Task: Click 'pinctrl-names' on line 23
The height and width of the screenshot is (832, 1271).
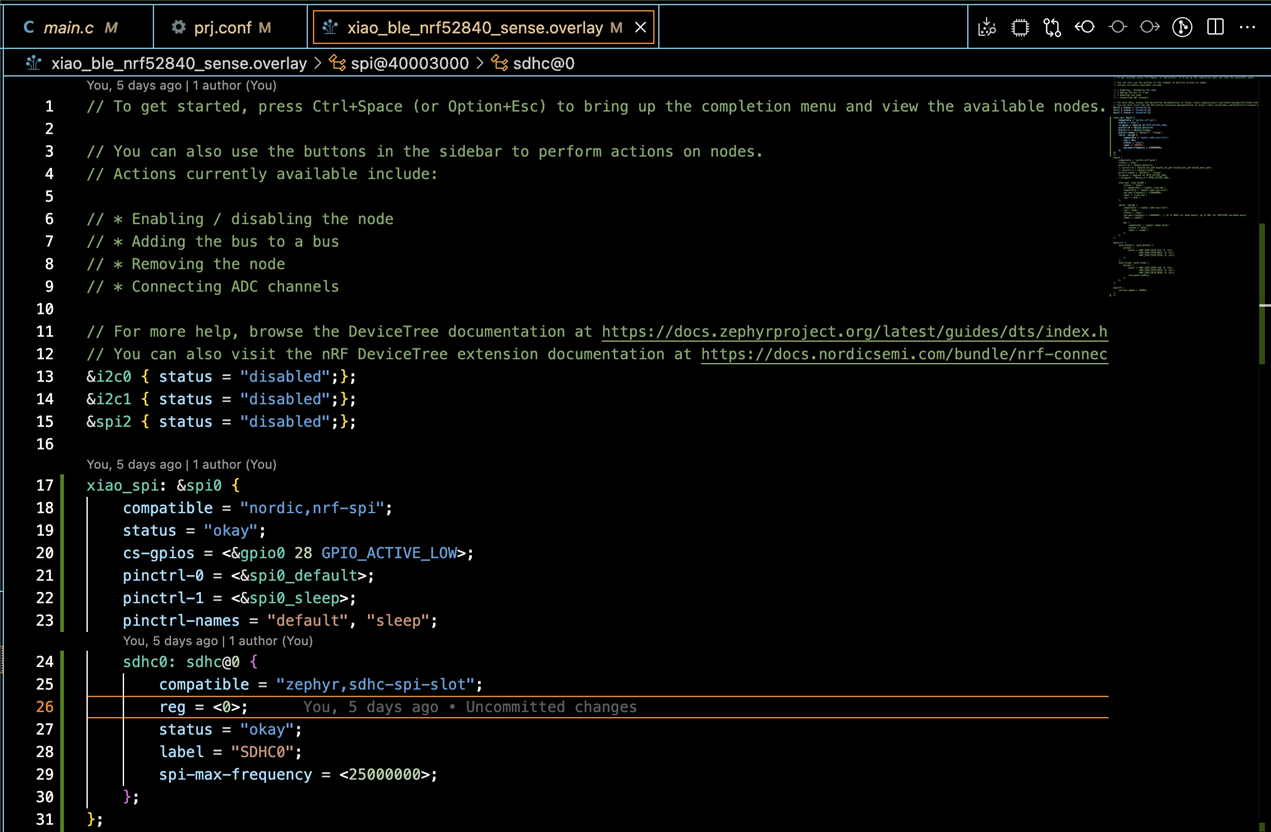Action: (x=182, y=620)
